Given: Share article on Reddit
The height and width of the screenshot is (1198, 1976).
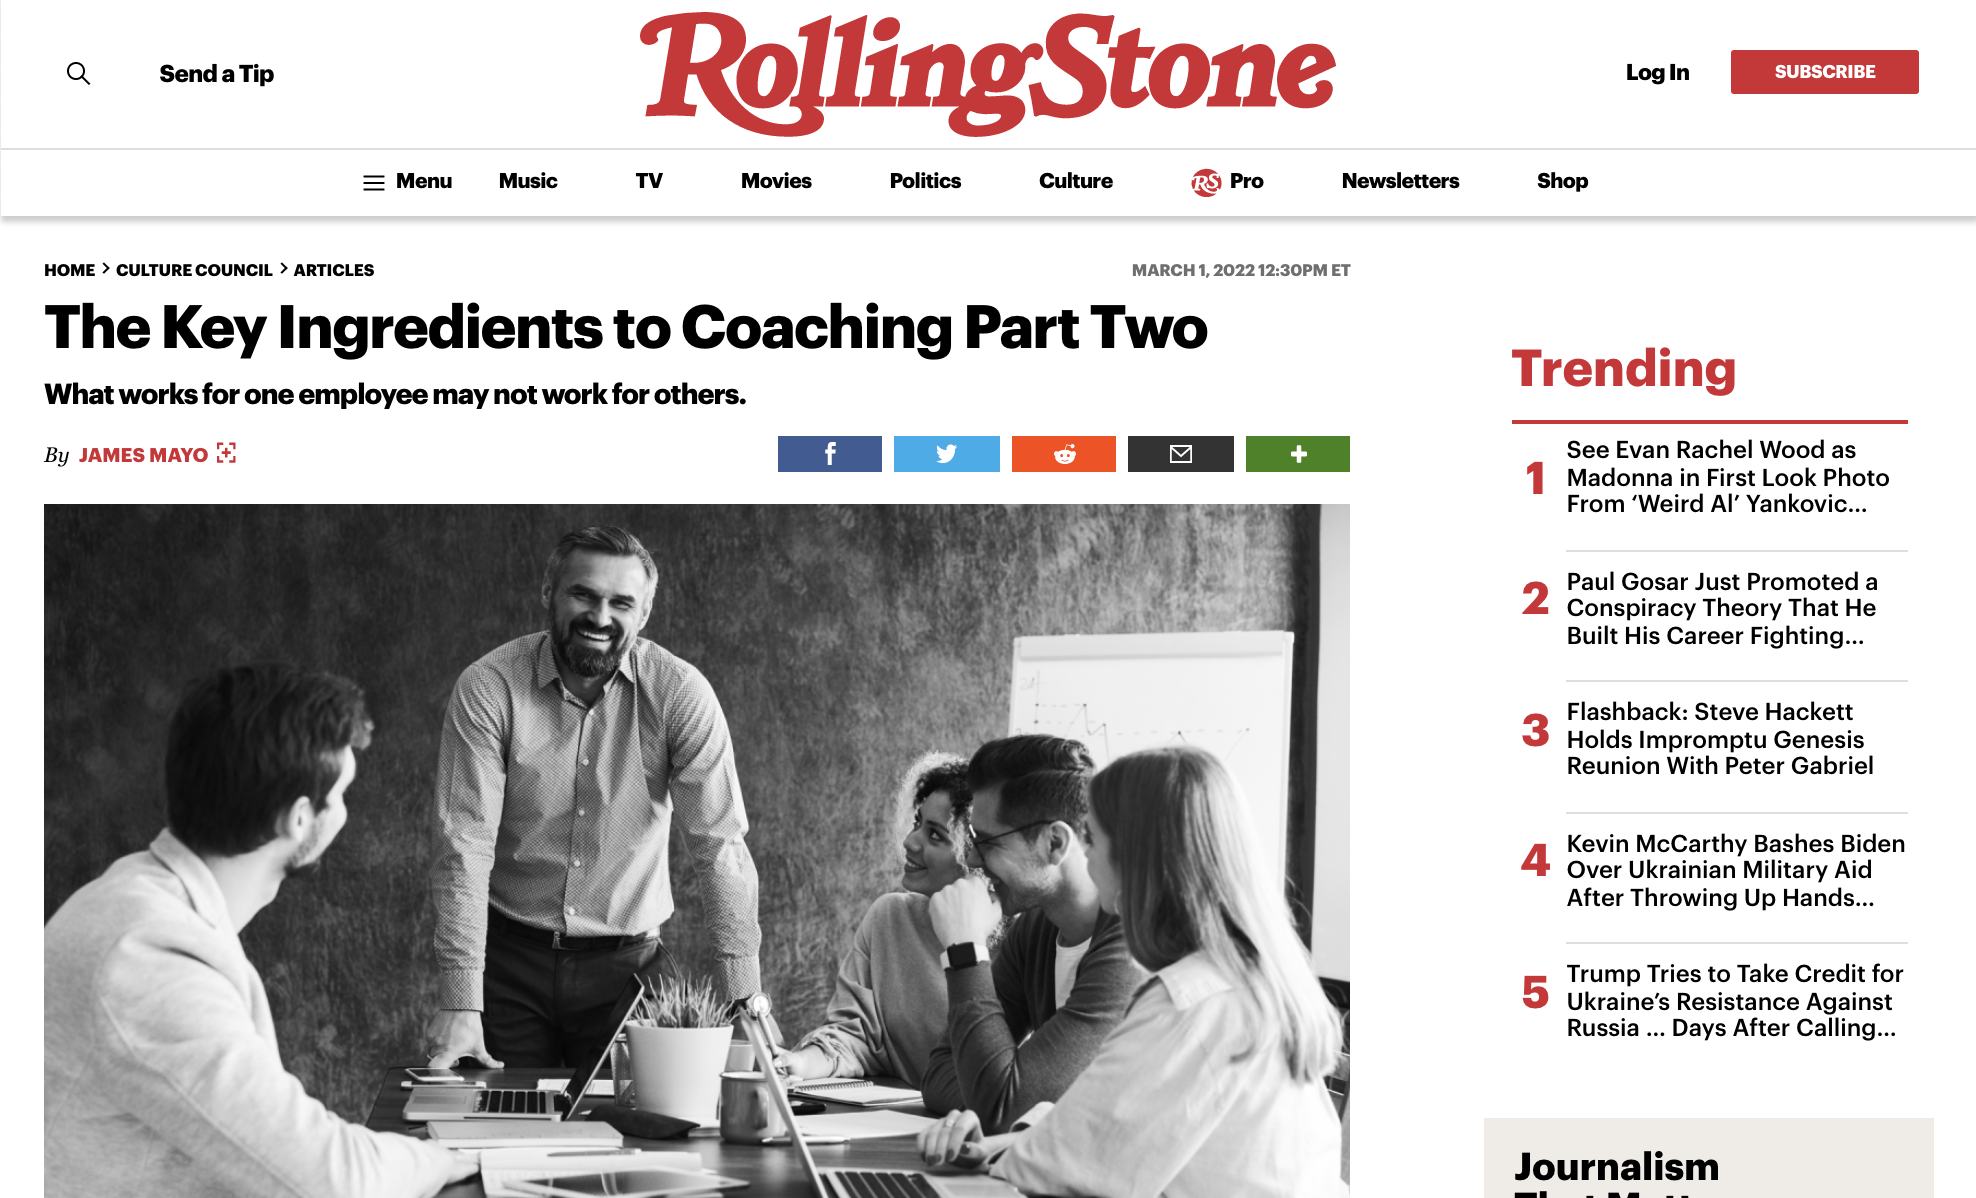Looking at the screenshot, I should coord(1064,454).
